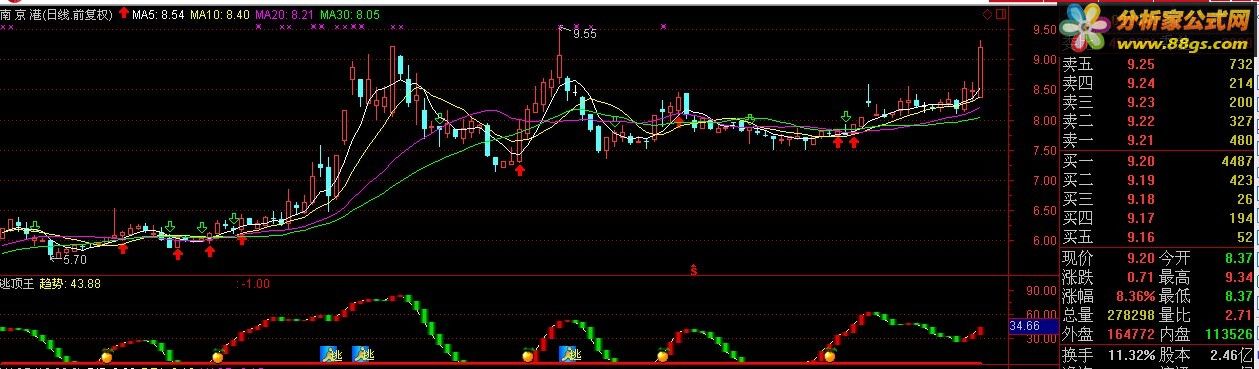1259x369 pixels.
Task: Select the 卖一 9.21 order row
Action: pyautogui.click(x=1157, y=139)
